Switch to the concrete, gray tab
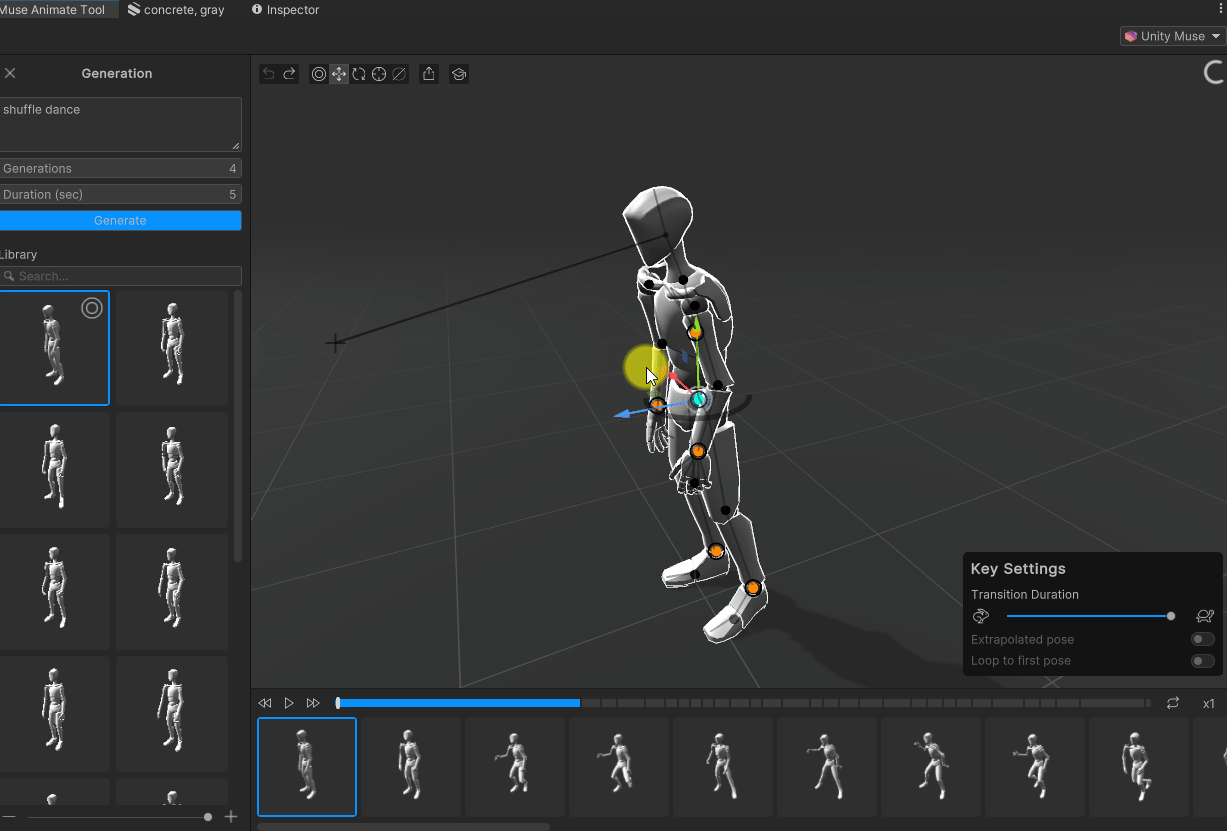1227x831 pixels. (x=176, y=9)
